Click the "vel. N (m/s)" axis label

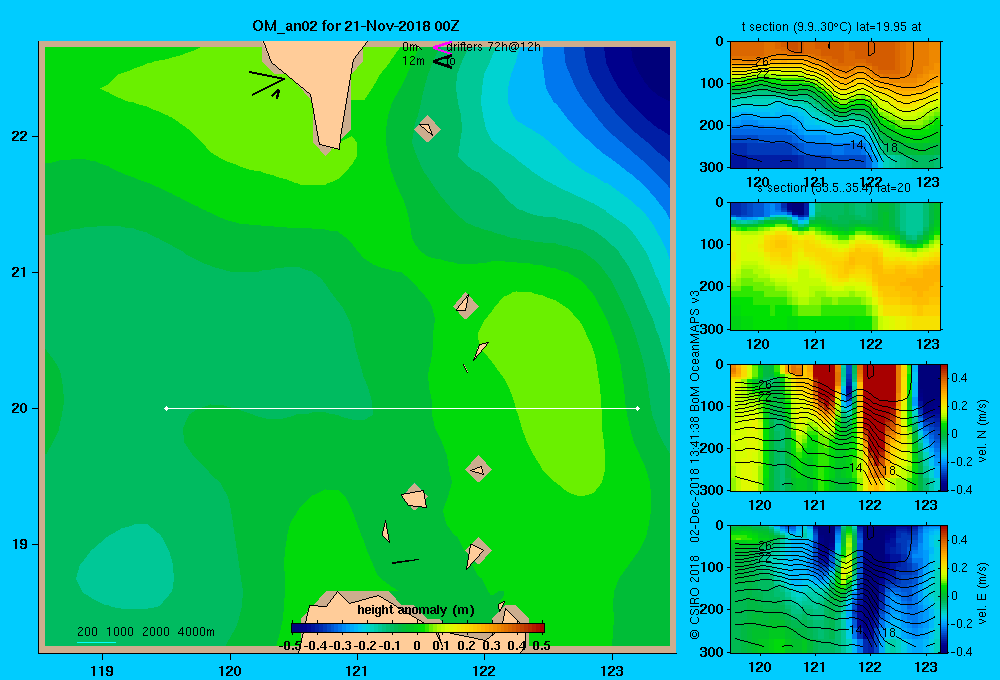coord(982,431)
